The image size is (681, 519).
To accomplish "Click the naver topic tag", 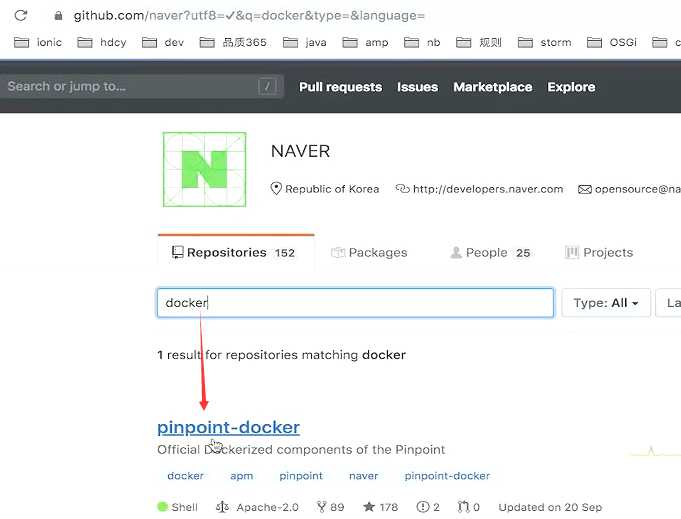I will tap(364, 476).
